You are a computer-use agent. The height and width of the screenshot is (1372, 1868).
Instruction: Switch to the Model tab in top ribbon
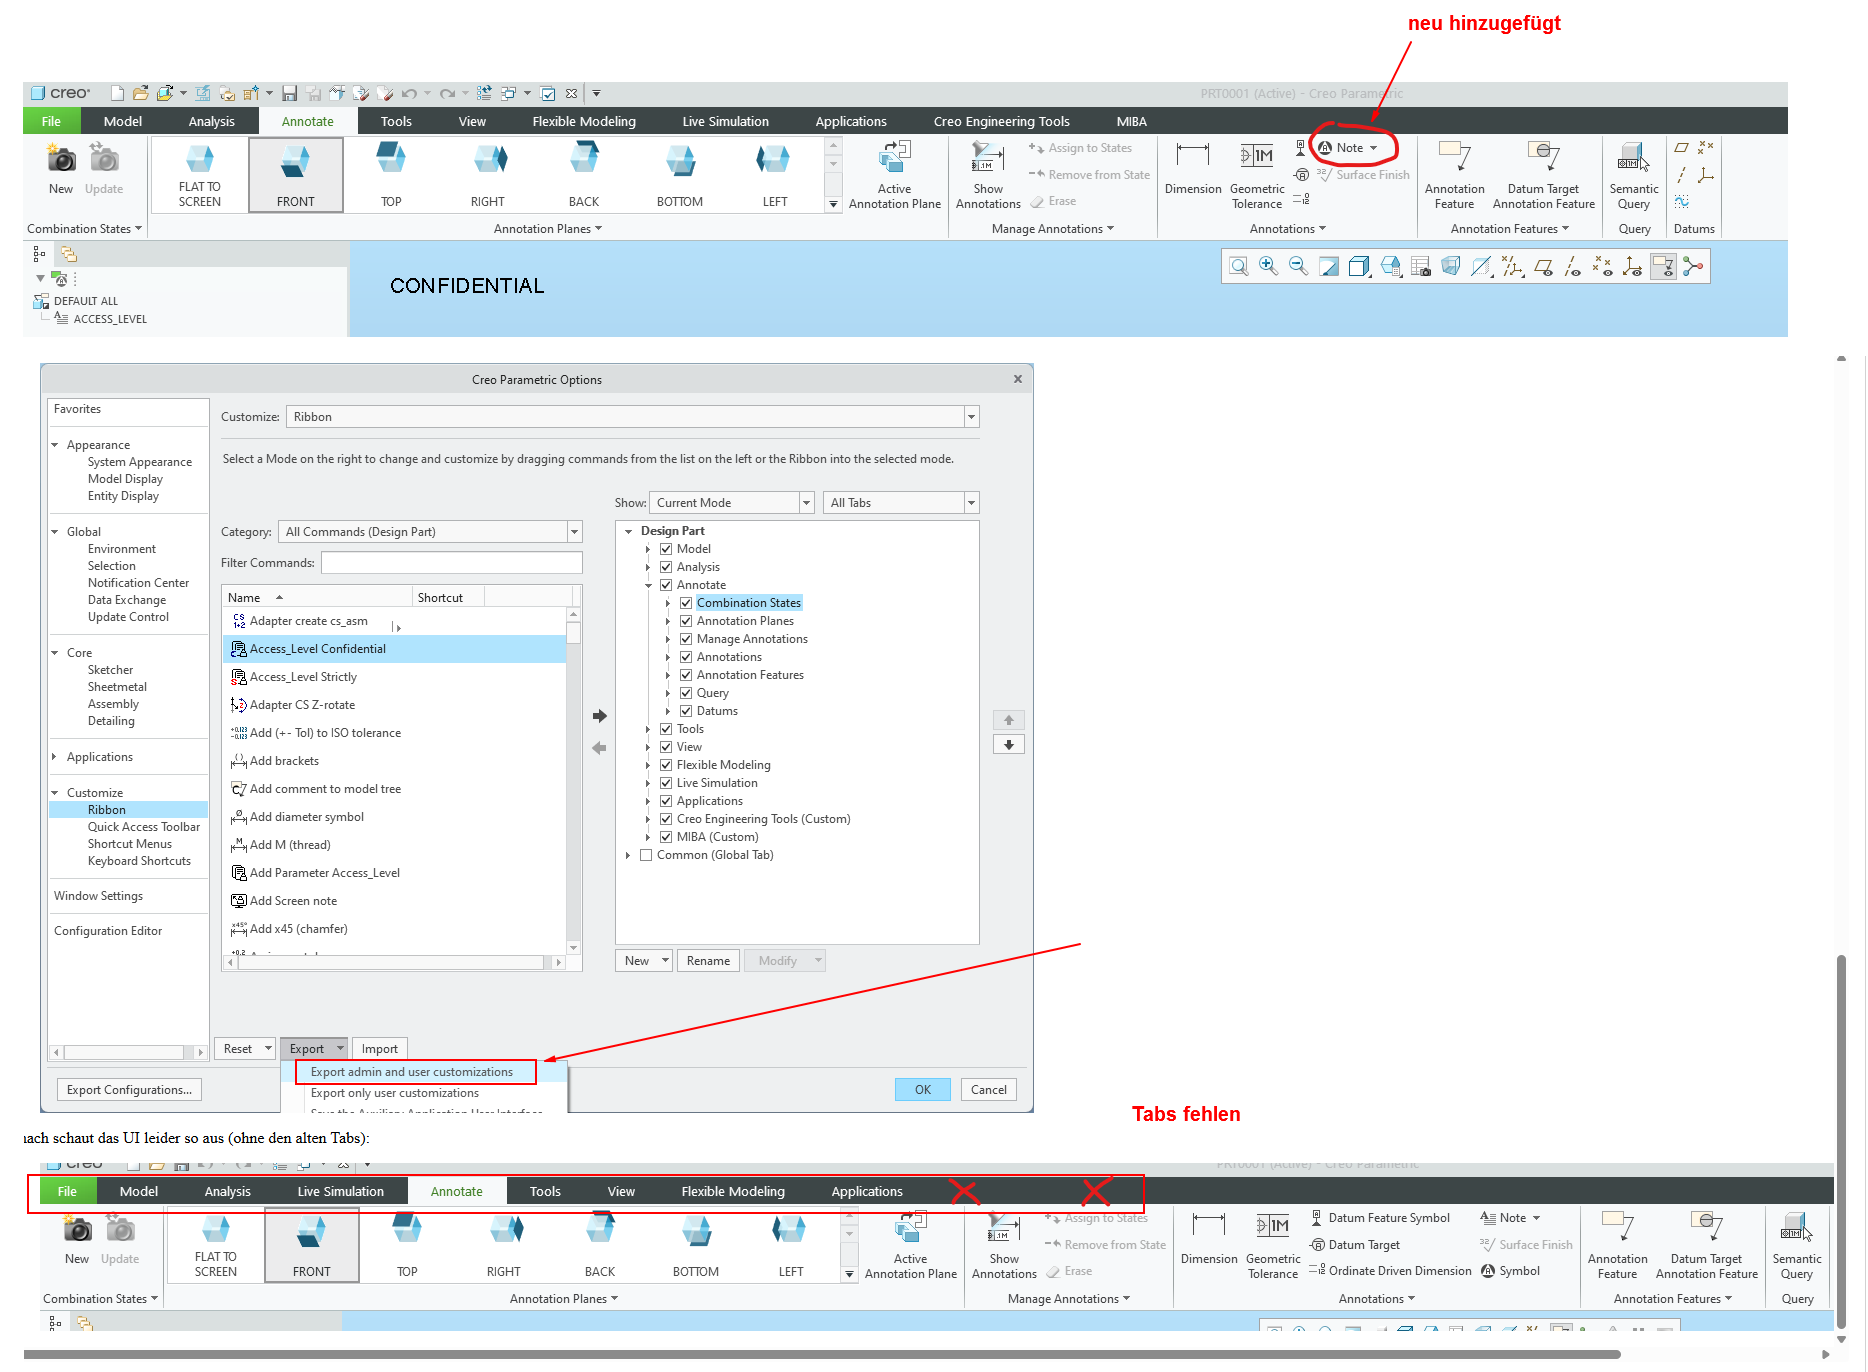pos(123,121)
